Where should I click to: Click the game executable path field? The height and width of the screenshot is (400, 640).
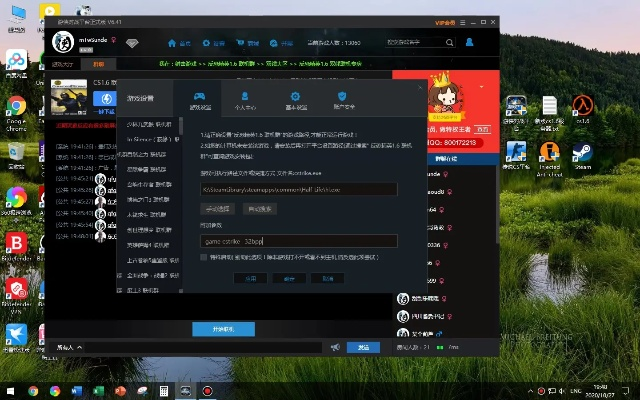tap(299, 189)
